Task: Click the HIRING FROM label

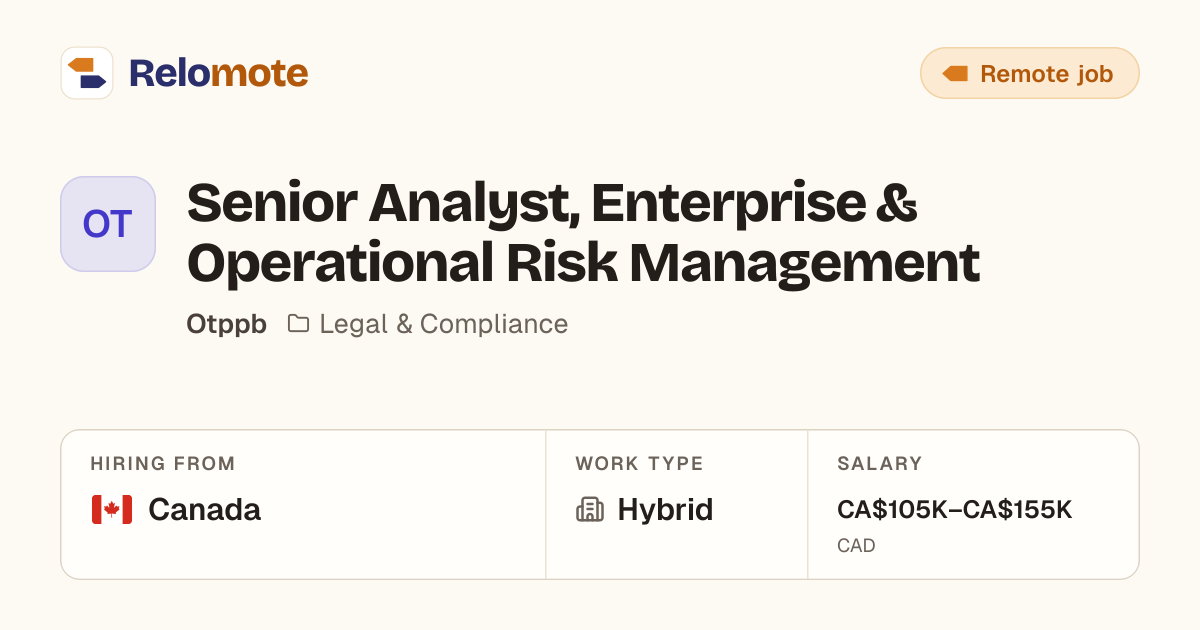Action: (x=163, y=464)
